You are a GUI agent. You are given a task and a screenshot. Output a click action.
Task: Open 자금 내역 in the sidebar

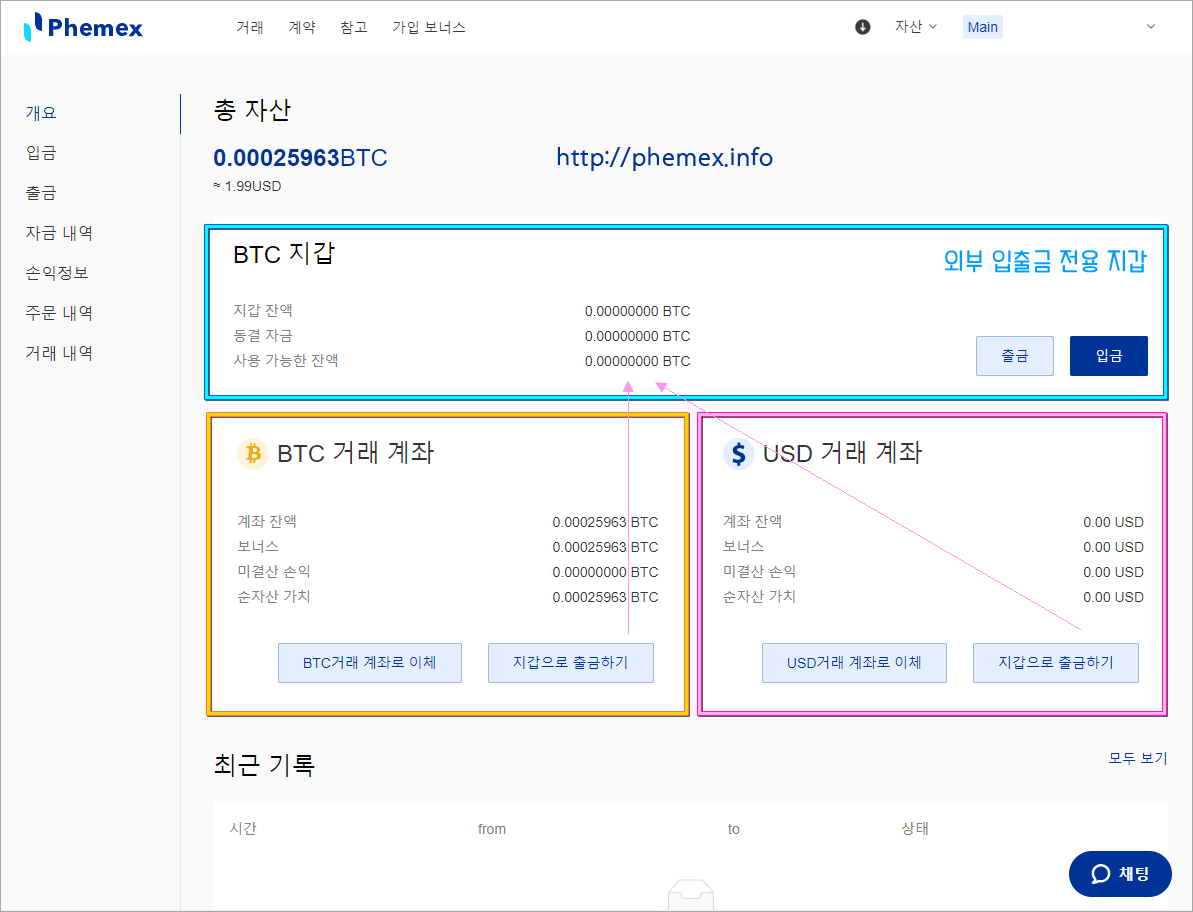[x=59, y=233]
